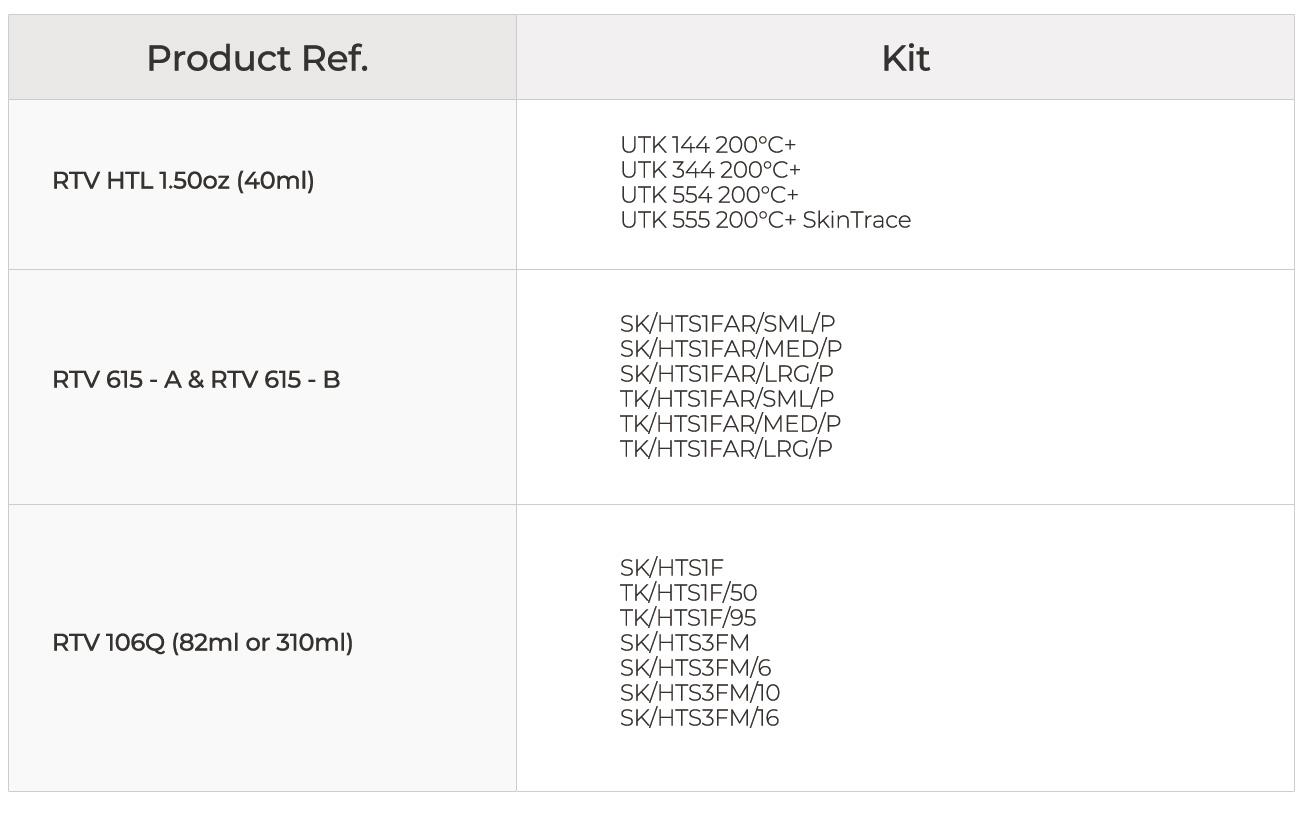The width and height of the screenshot is (1308, 820).
Task: Click kit TK/HTS1FAR/SML/P
Action: (x=727, y=399)
